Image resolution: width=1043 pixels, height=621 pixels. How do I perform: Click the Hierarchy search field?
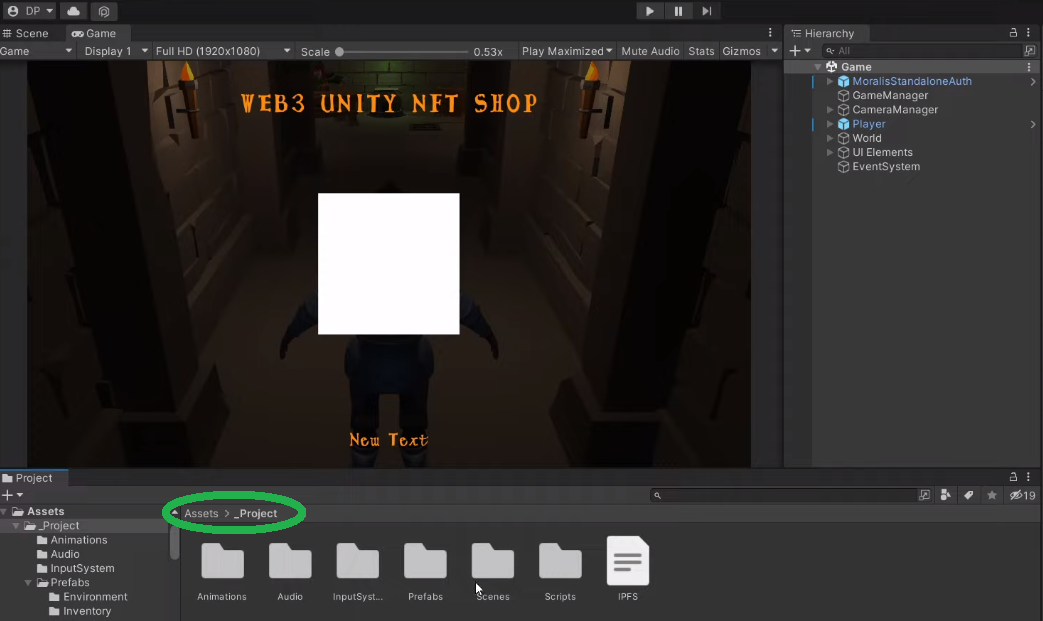921,51
